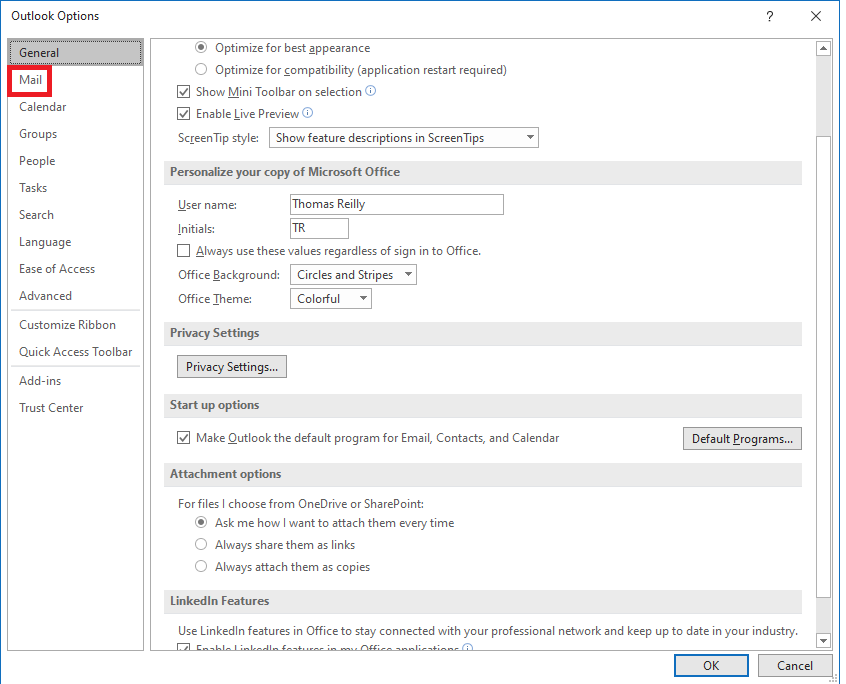Open the General options category

[75, 52]
